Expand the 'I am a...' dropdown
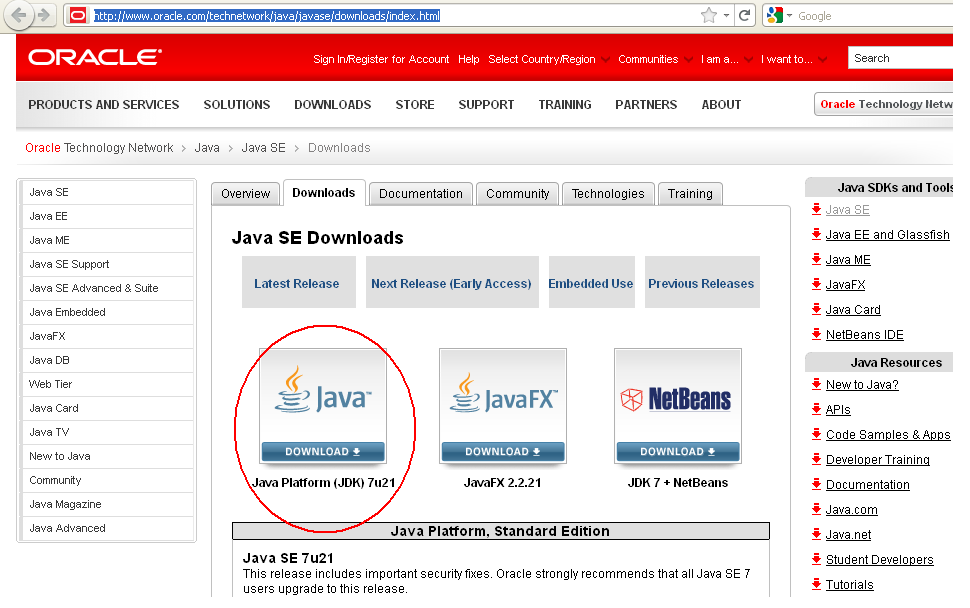Image resolution: width=970 pixels, height=608 pixels. click(x=726, y=59)
